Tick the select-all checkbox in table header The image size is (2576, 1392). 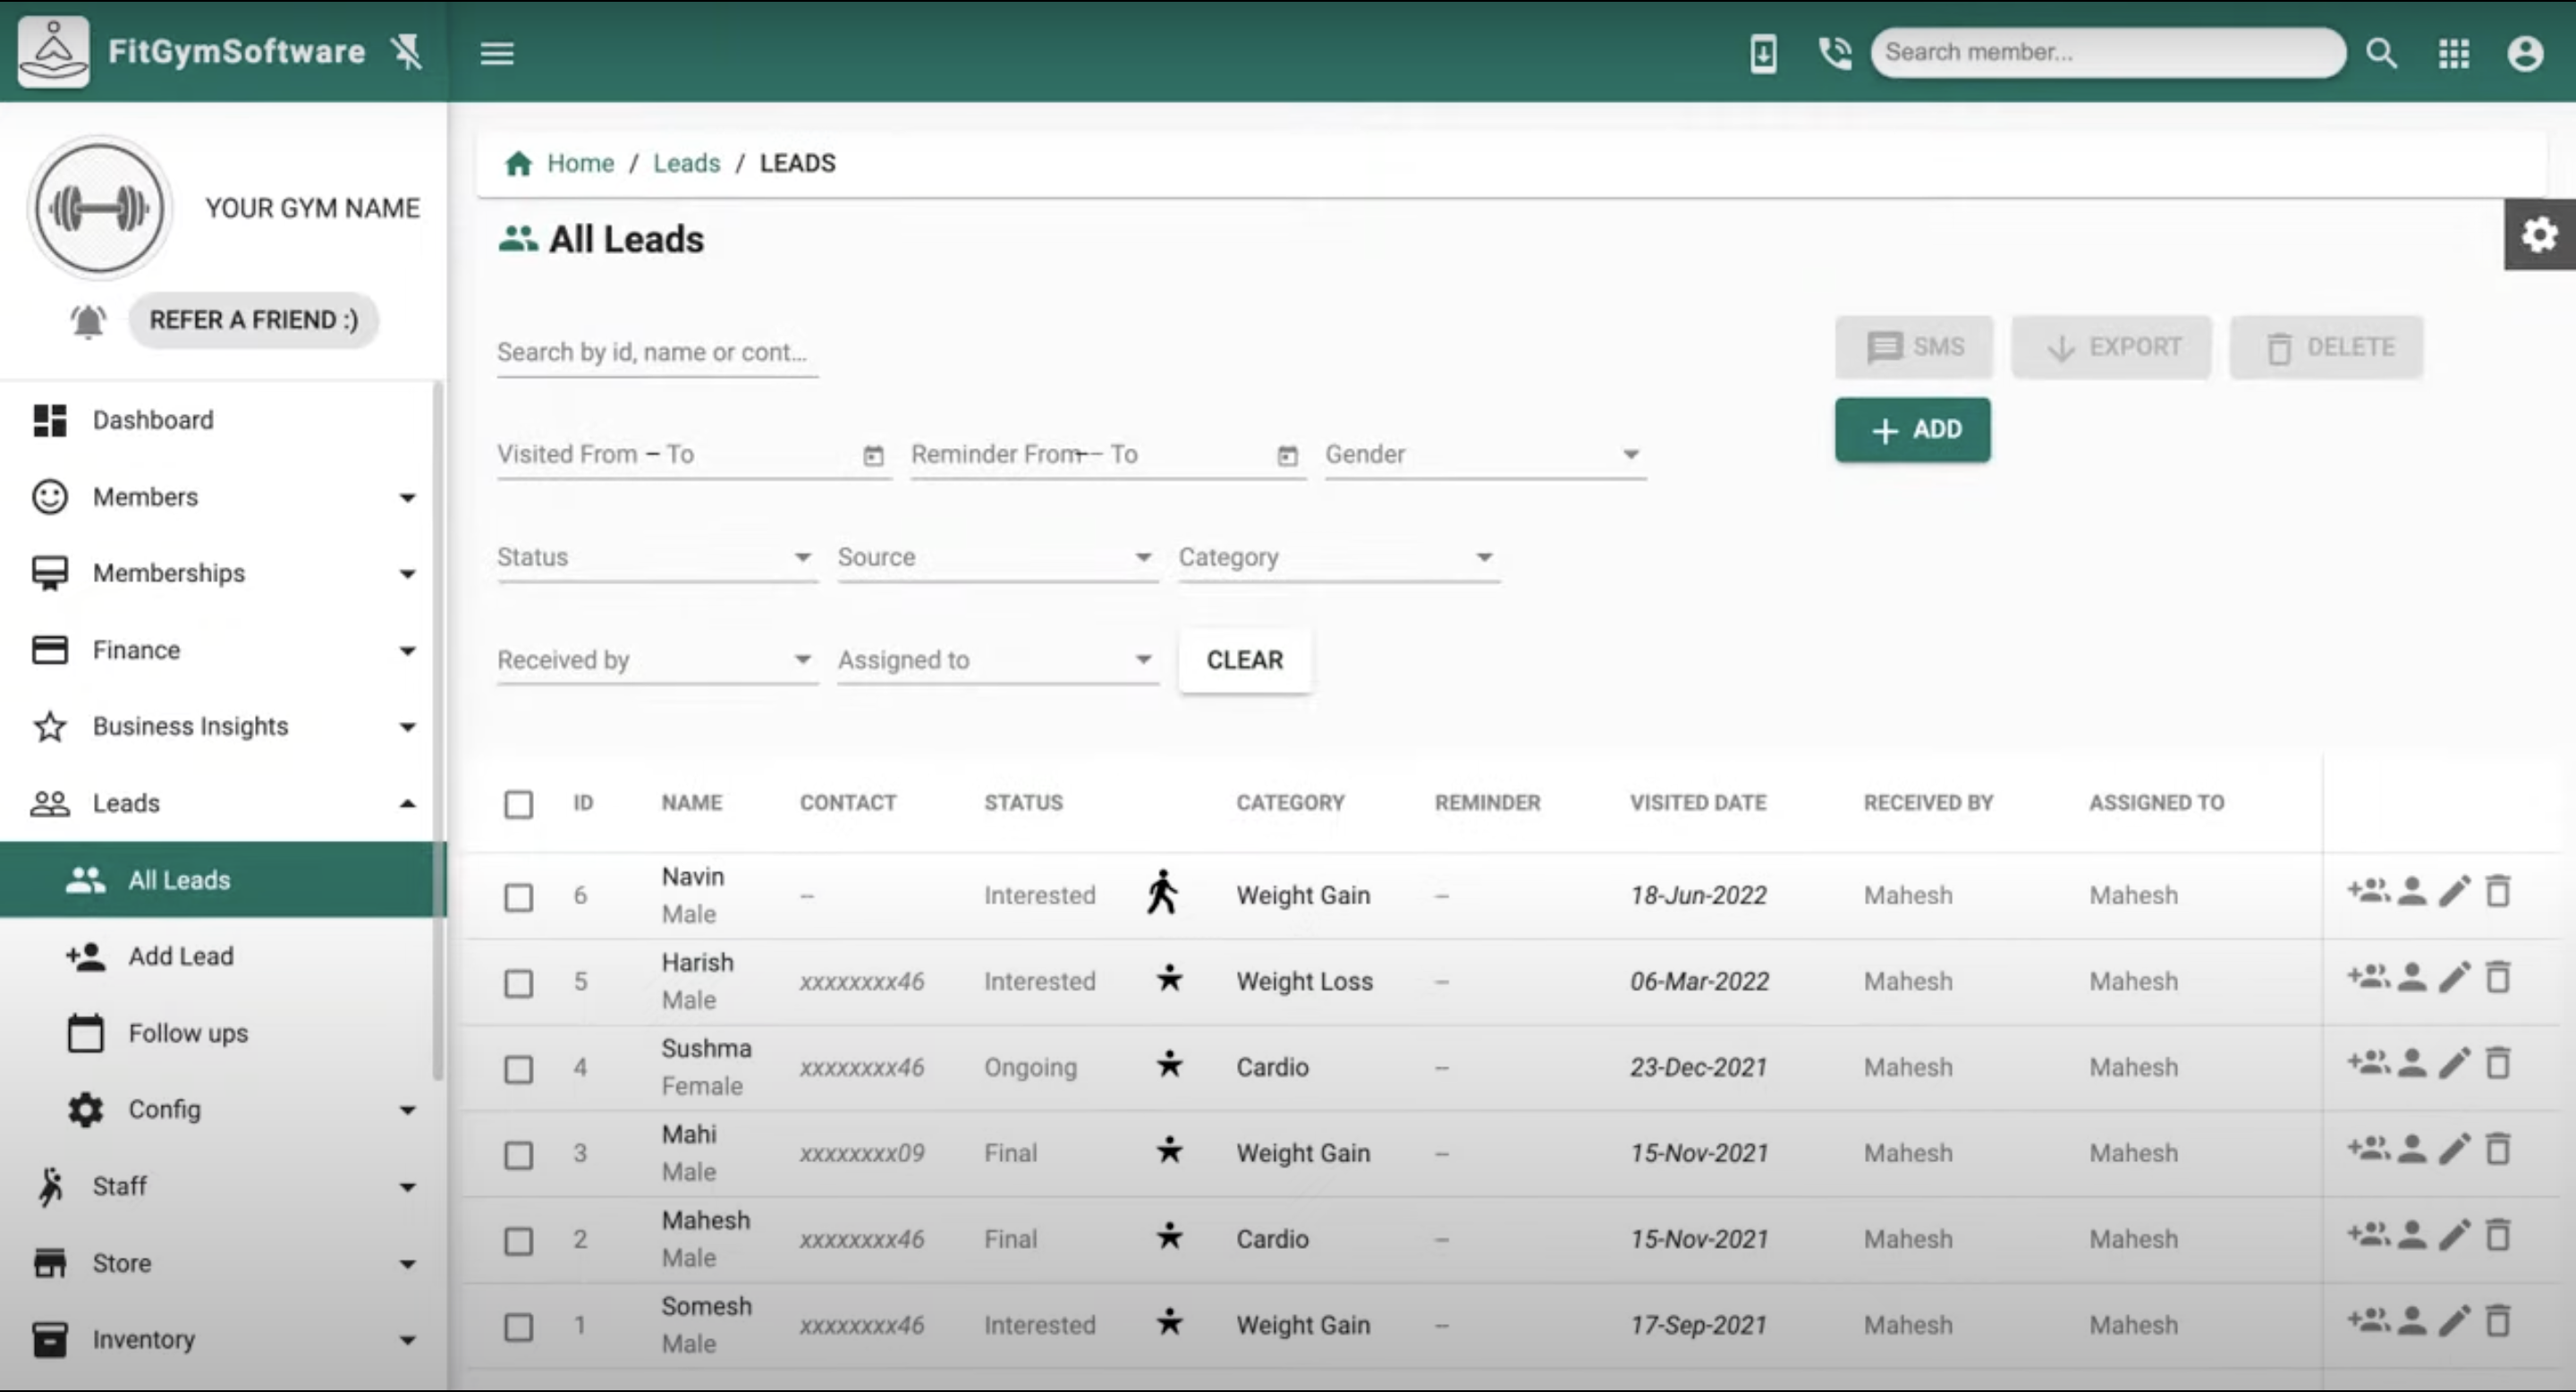pyautogui.click(x=519, y=803)
